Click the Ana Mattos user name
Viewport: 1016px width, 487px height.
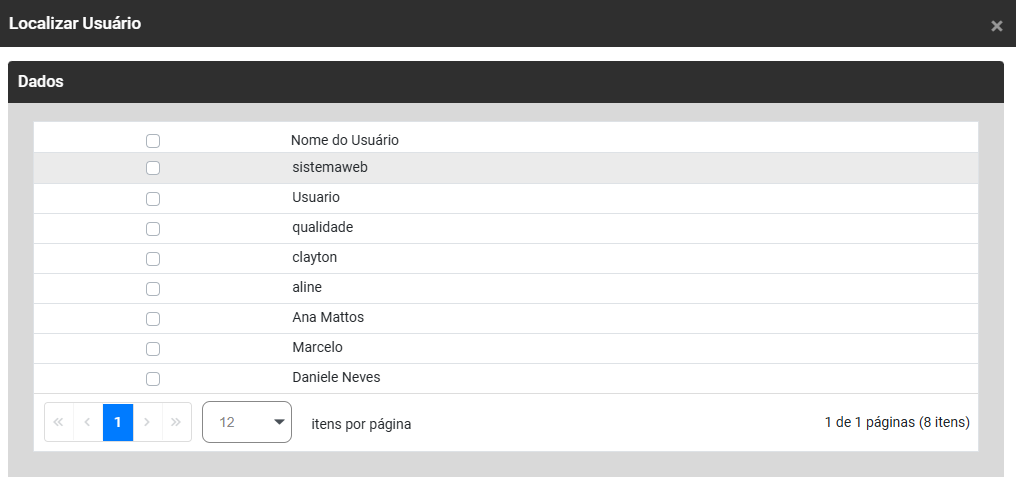click(x=328, y=317)
